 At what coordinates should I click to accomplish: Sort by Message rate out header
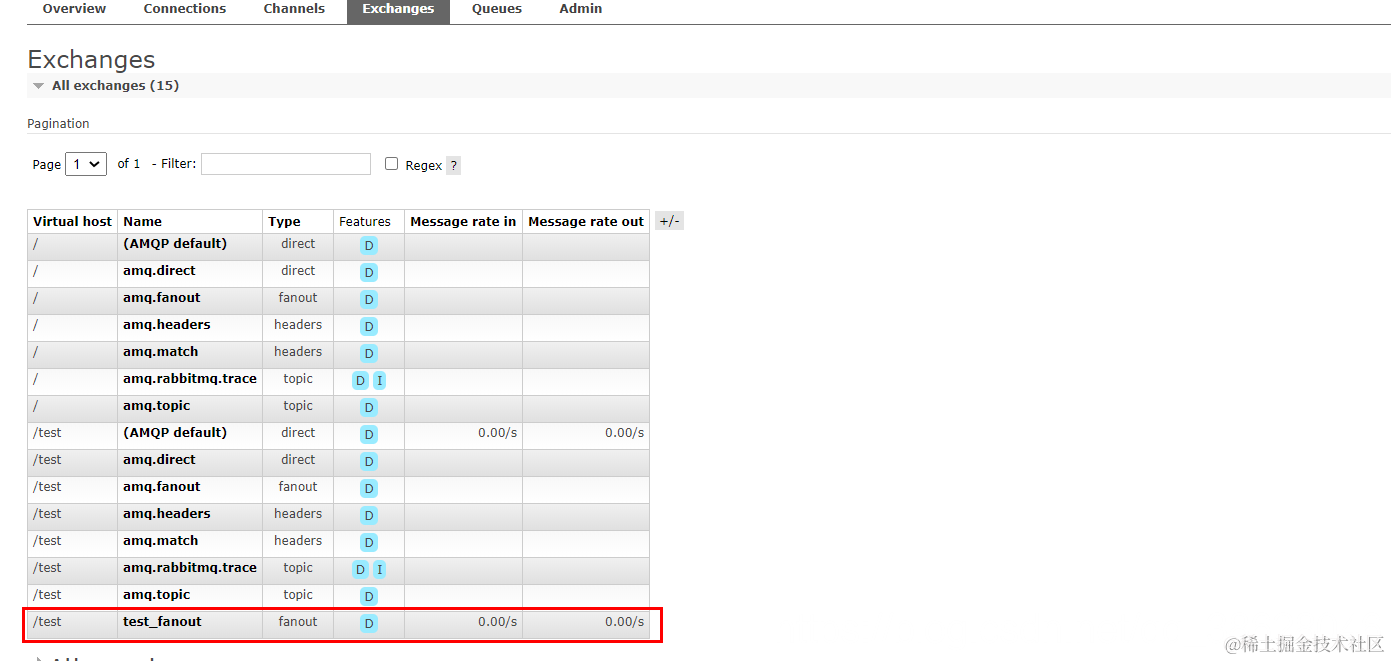[x=586, y=222]
